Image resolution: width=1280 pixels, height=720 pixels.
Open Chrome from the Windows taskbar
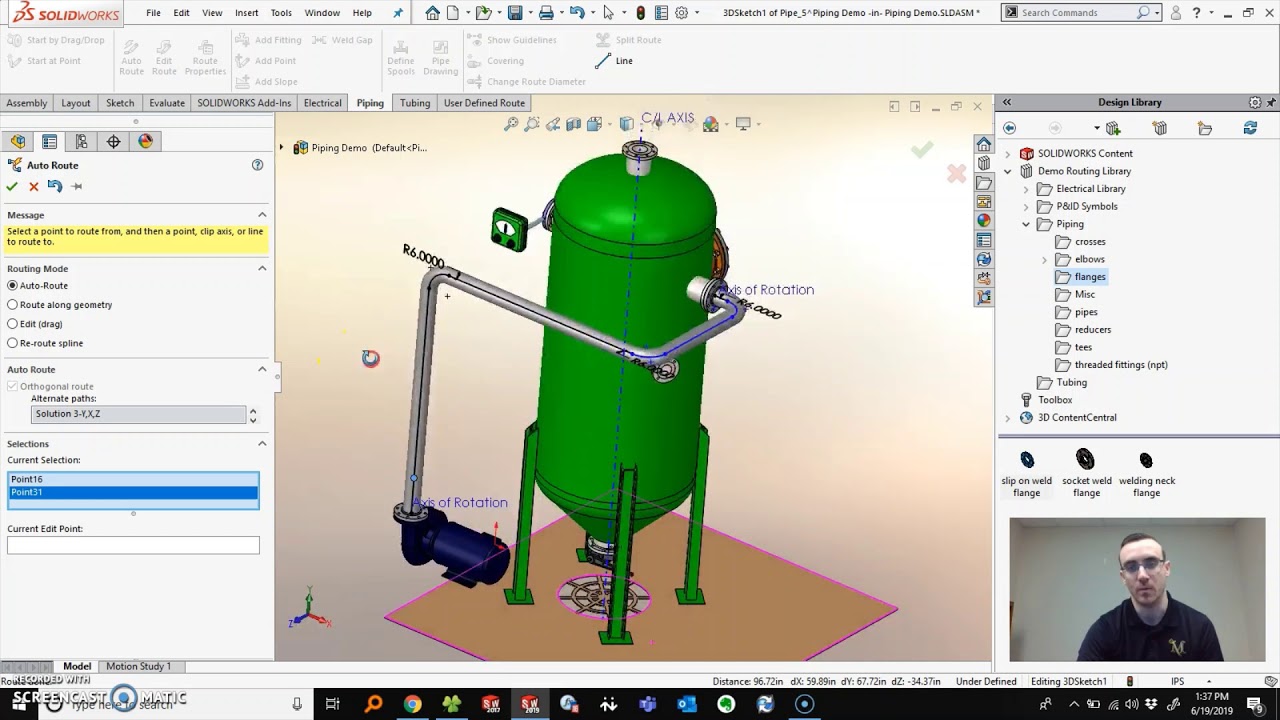[412, 704]
